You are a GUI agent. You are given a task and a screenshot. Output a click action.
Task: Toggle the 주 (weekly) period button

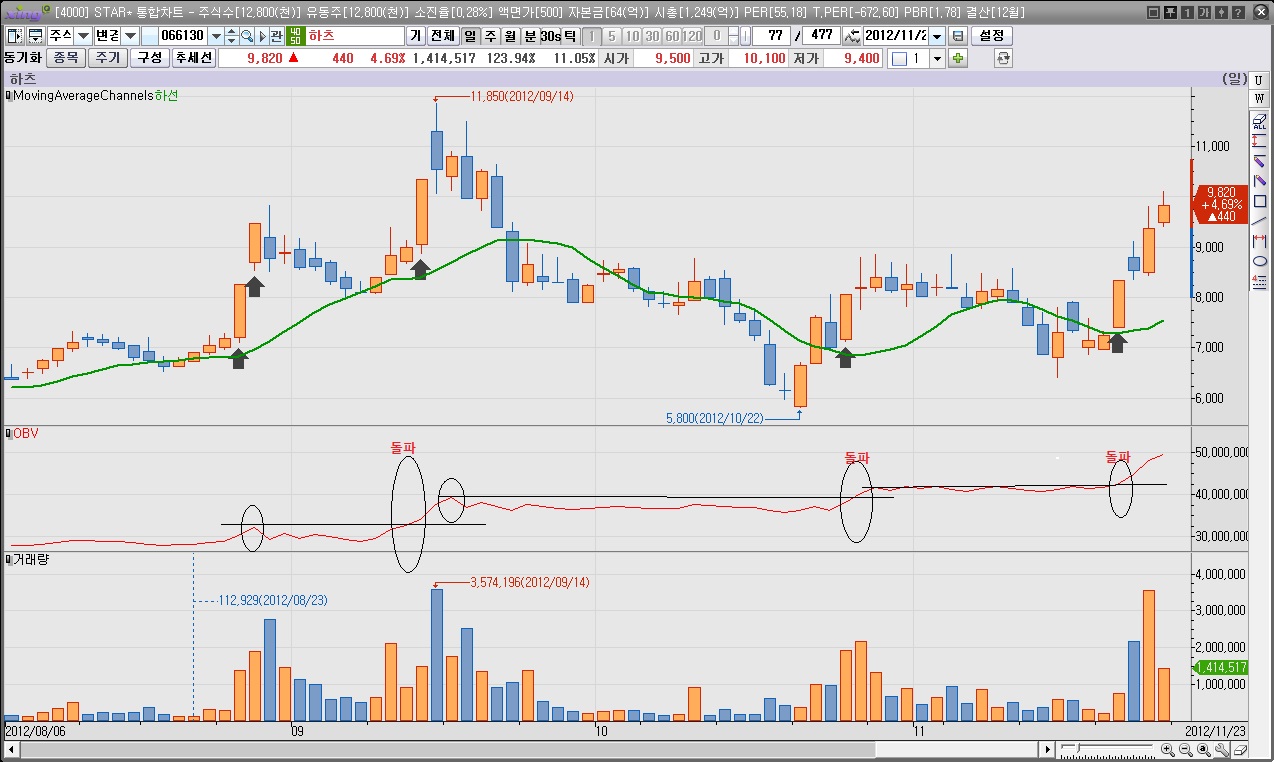(x=490, y=36)
